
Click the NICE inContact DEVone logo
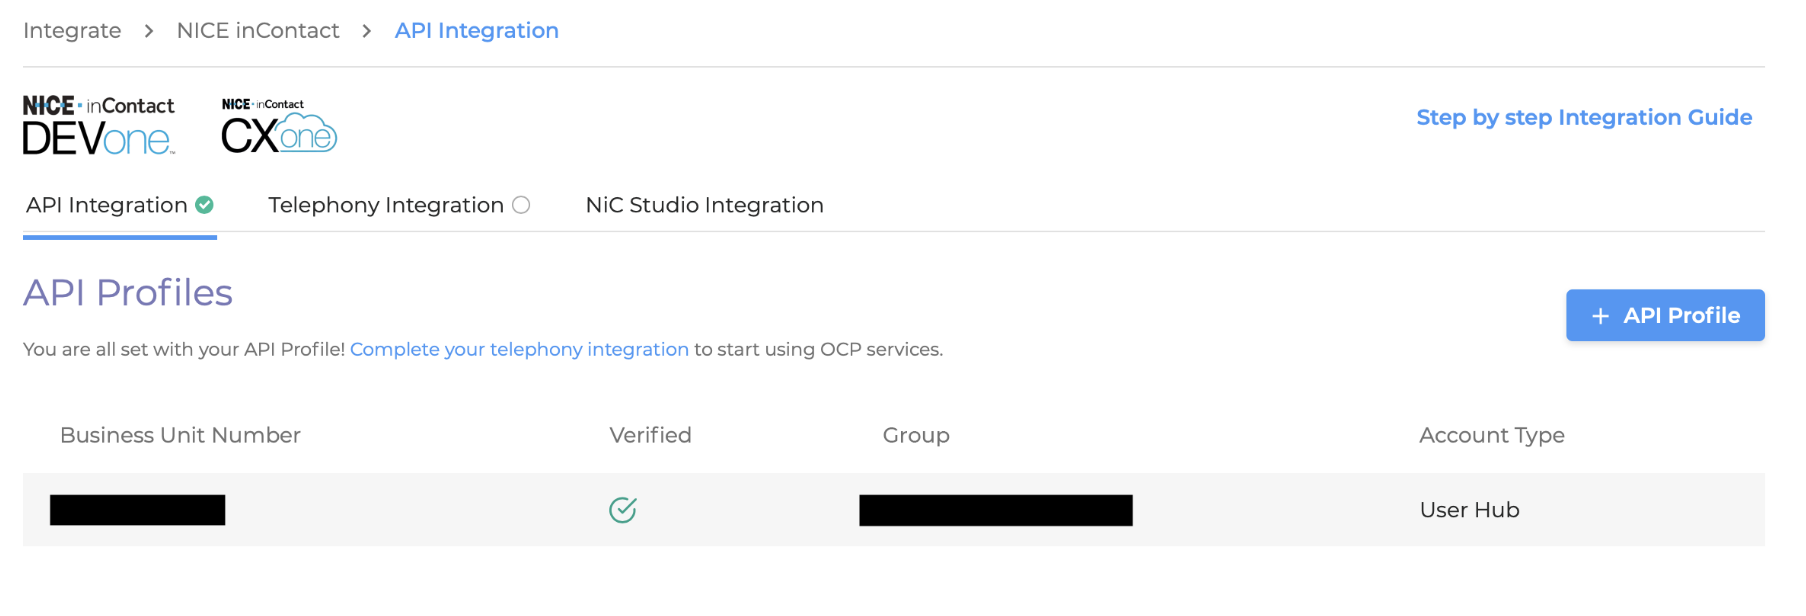point(98,125)
